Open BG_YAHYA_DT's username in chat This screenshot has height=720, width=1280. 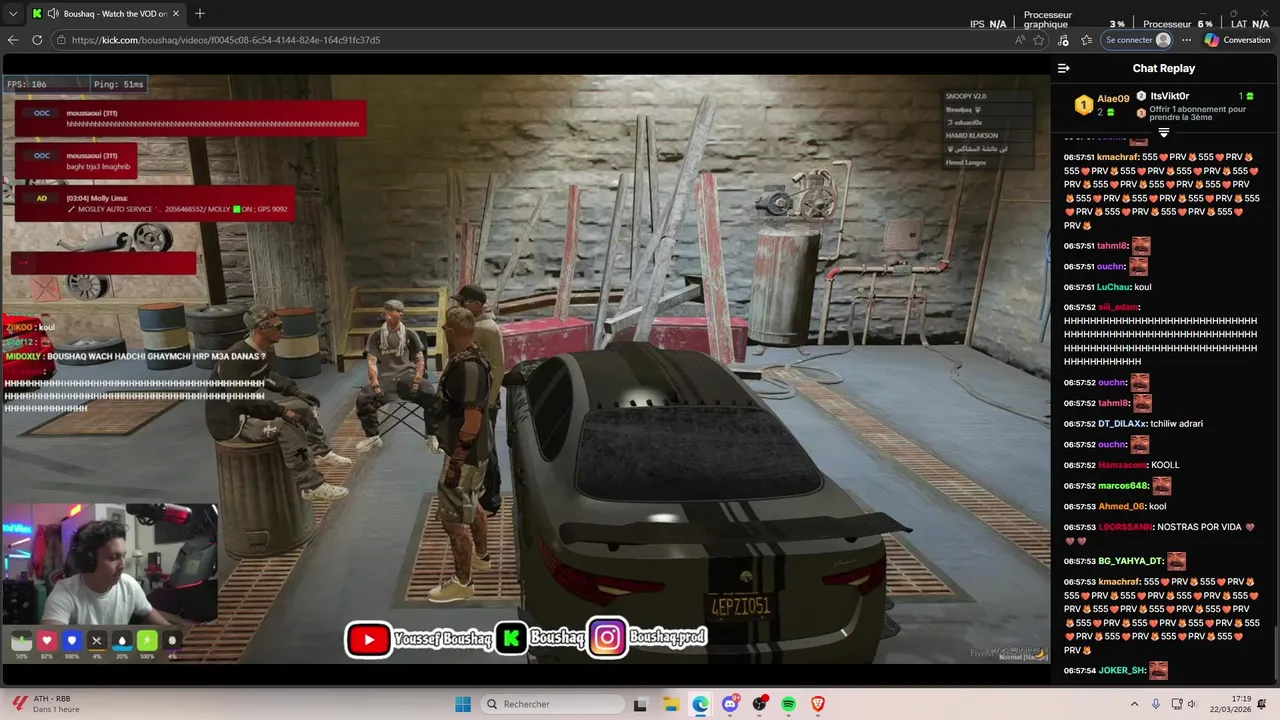1130,562
